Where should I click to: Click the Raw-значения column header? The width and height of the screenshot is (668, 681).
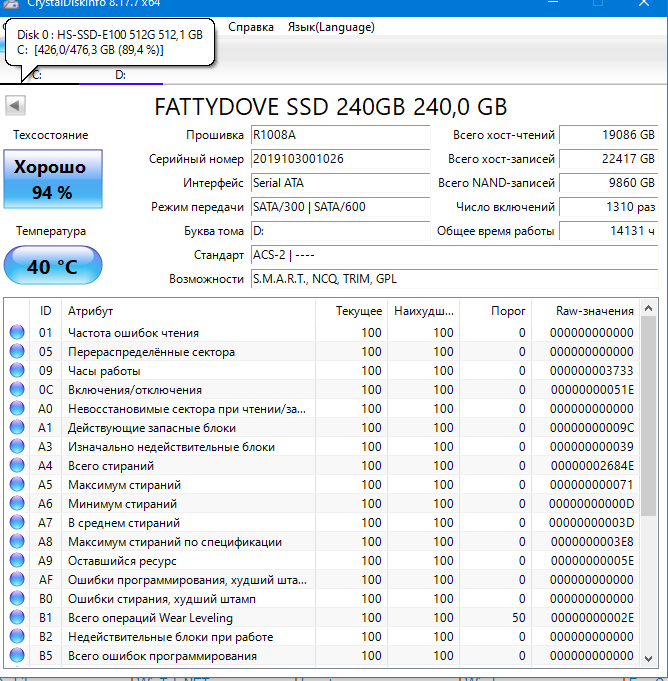(594, 311)
